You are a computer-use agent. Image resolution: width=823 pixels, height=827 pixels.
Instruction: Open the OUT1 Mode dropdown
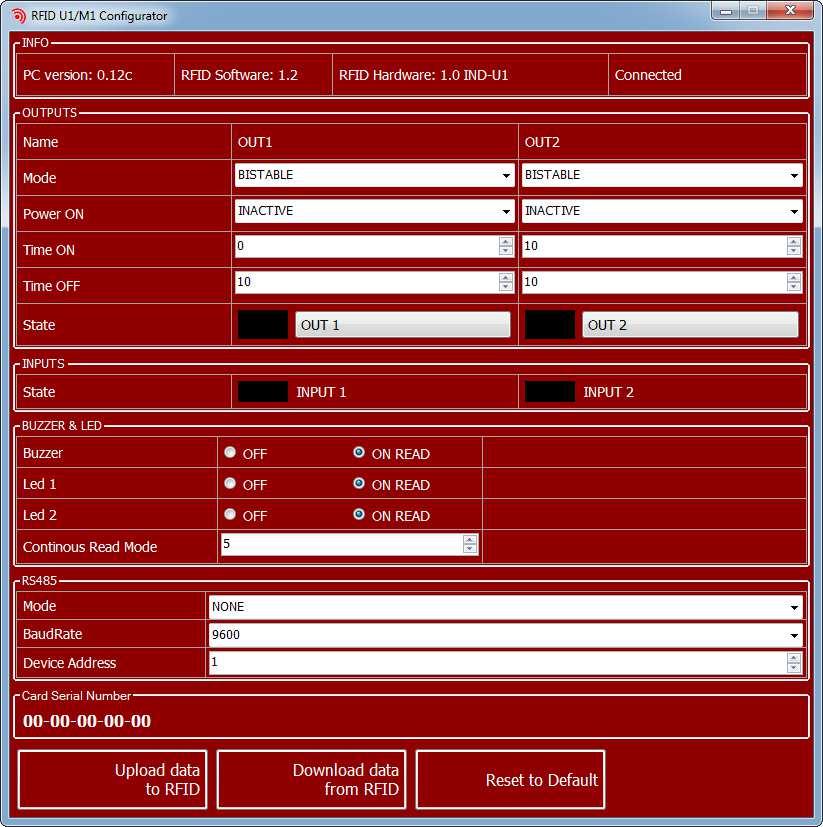pos(374,175)
